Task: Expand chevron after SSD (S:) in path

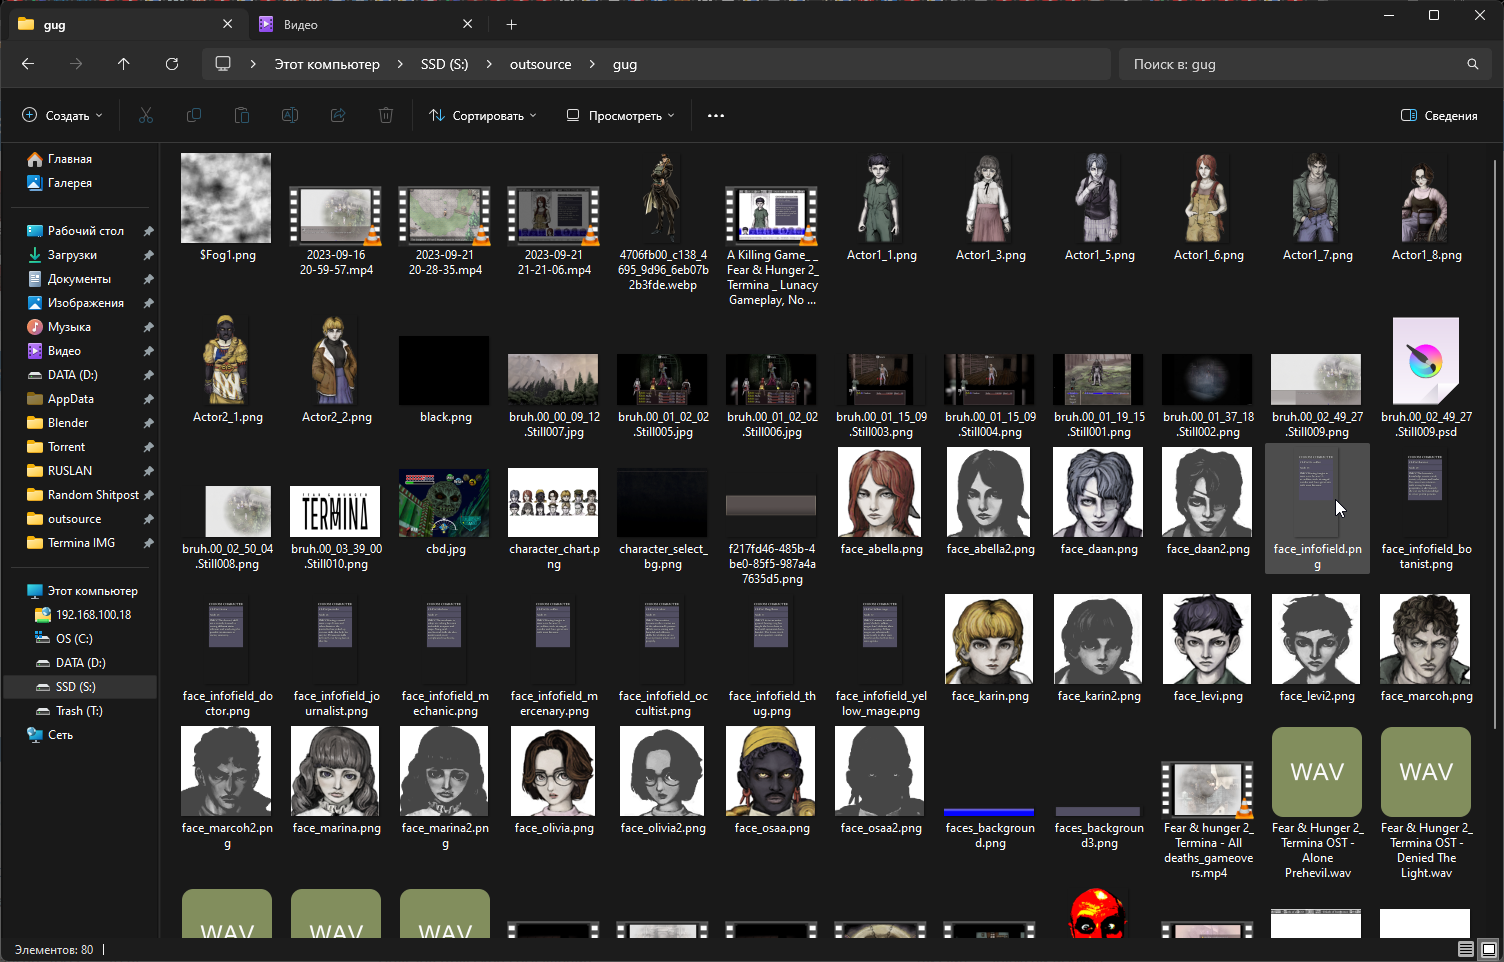Action: (489, 64)
